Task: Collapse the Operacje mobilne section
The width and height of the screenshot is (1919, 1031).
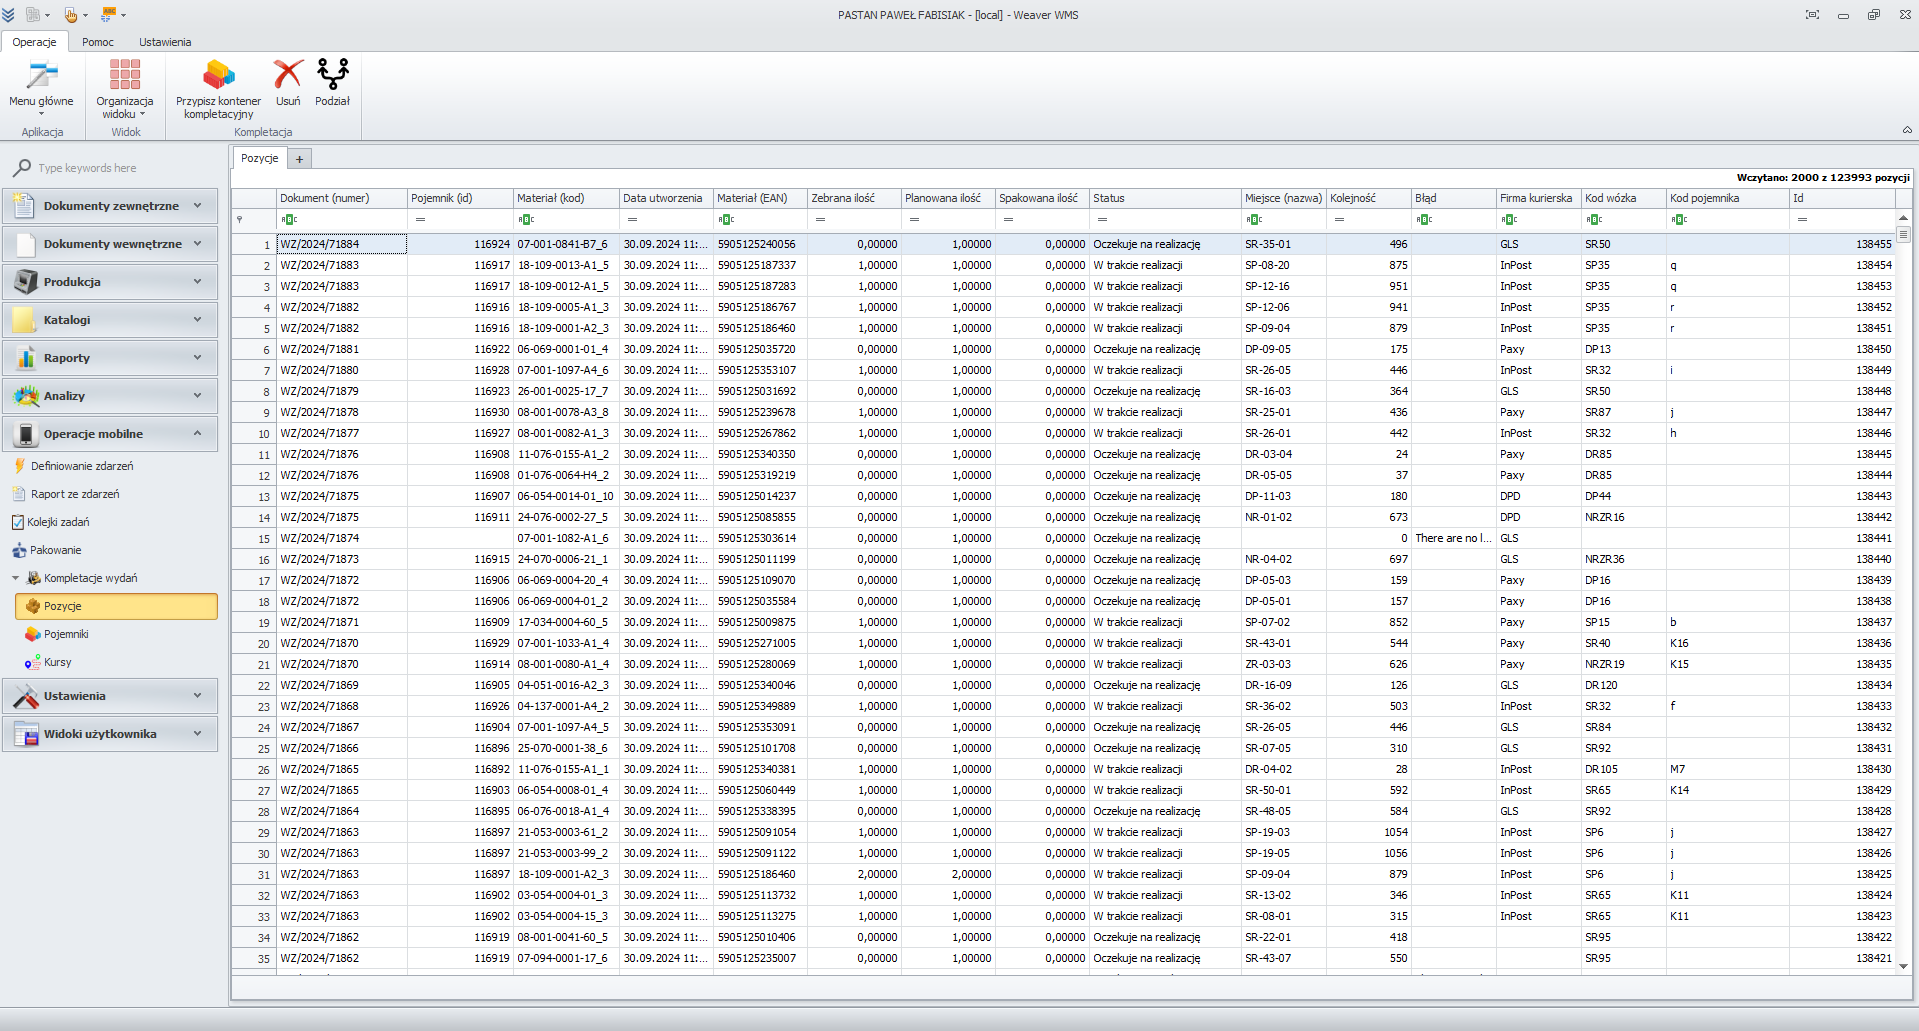Action: [x=197, y=433]
